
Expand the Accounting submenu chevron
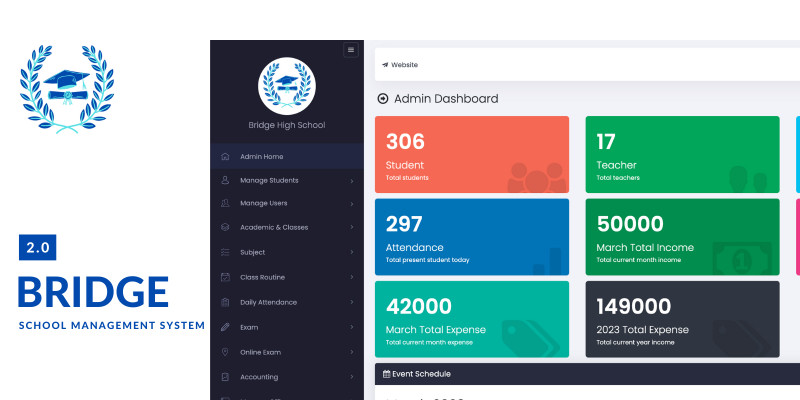[x=352, y=377]
